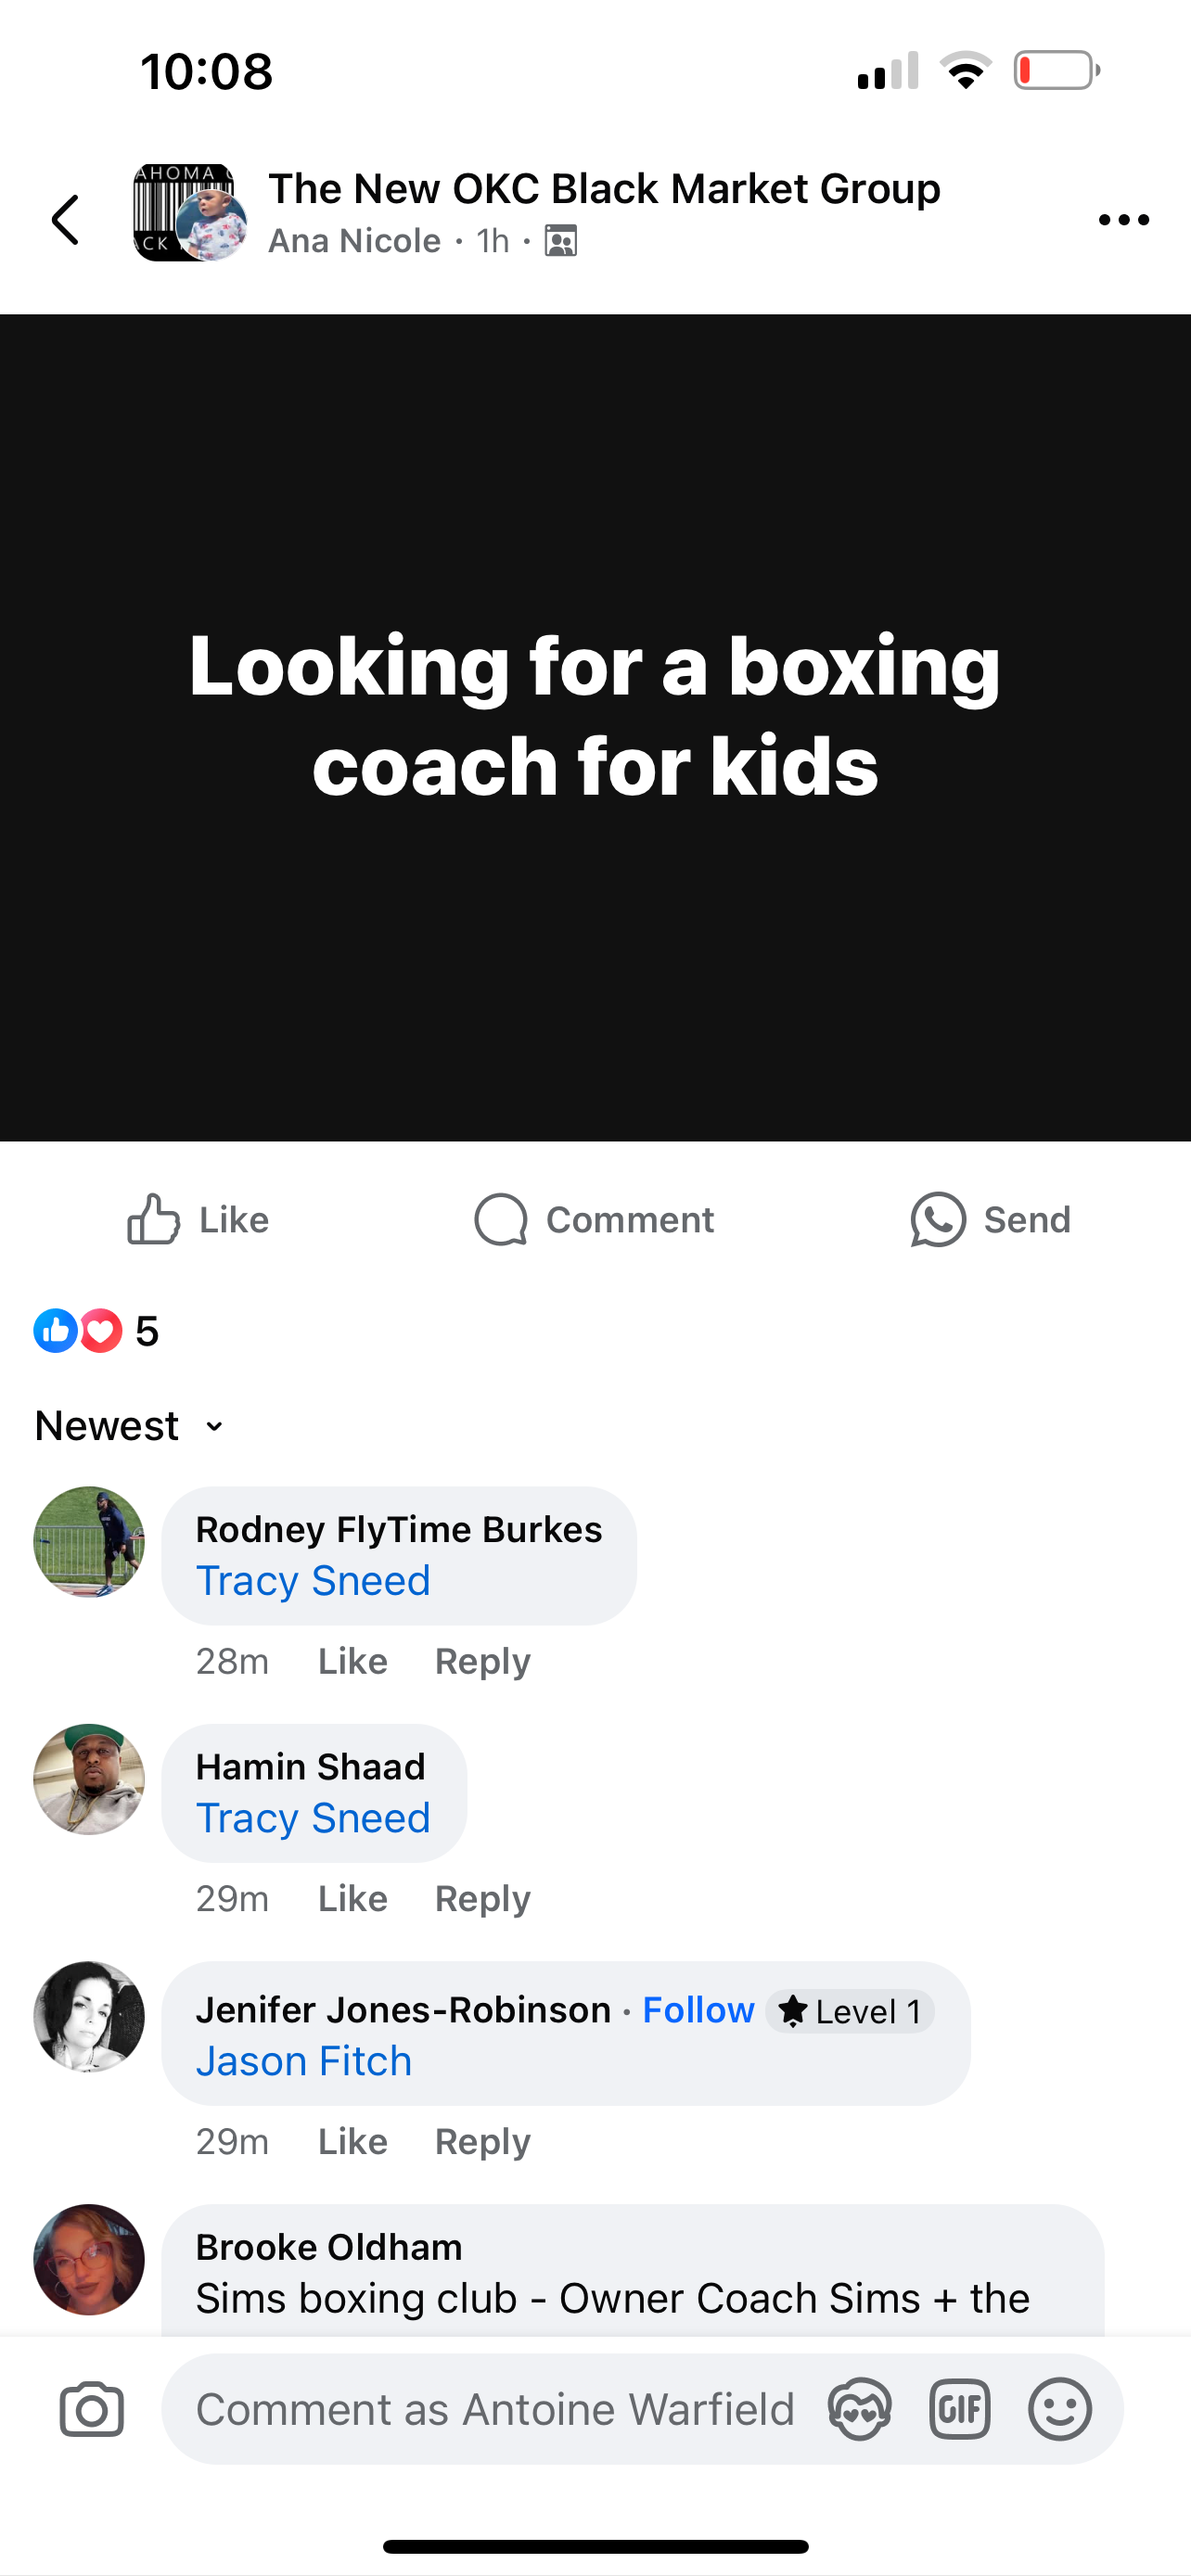Open Tracy Sneed link in Rodney's comment

313,1581
